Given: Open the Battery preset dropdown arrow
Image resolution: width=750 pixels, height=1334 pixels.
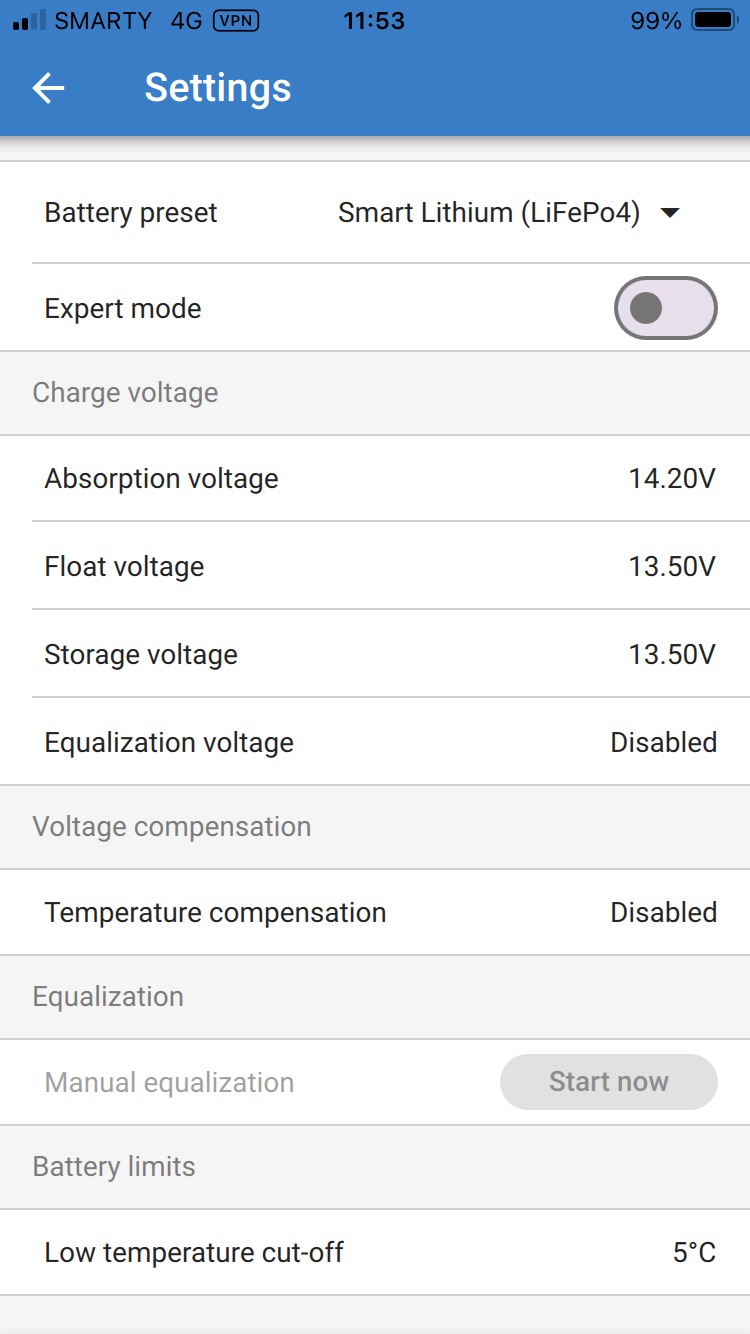Looking at the screenshot, I should click(x=671, y=213).
